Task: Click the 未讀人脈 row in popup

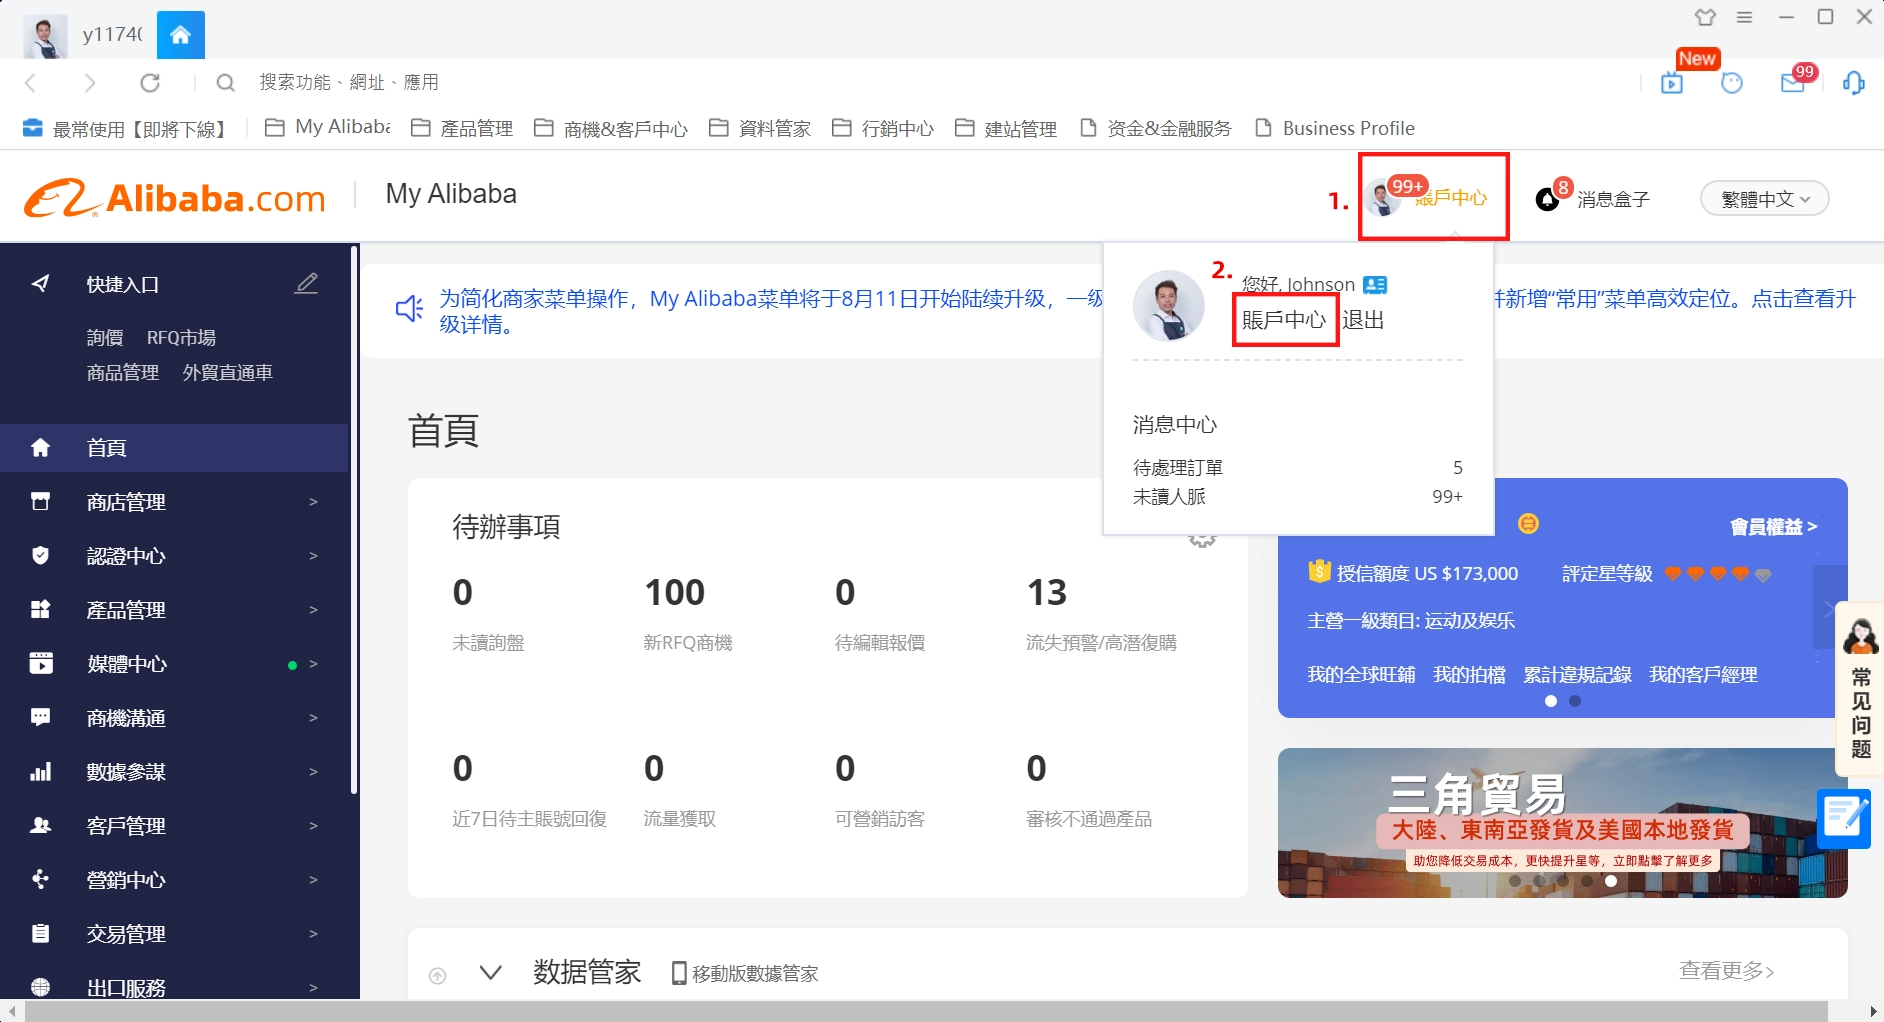Action: 1298,497
